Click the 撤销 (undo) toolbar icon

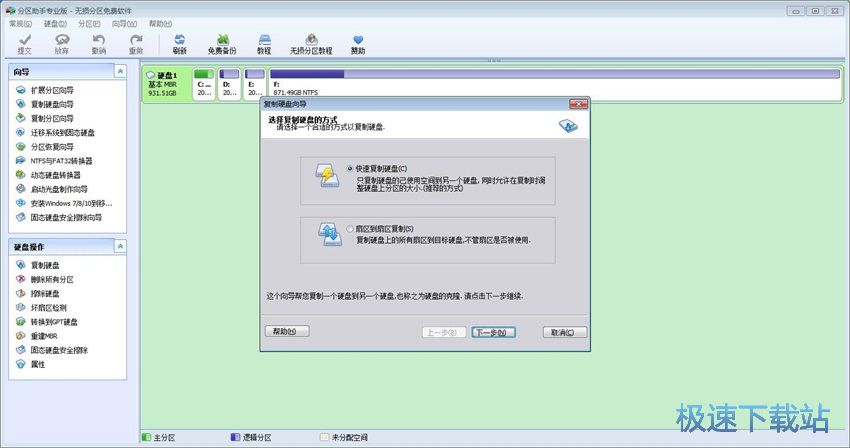(99, 44)
